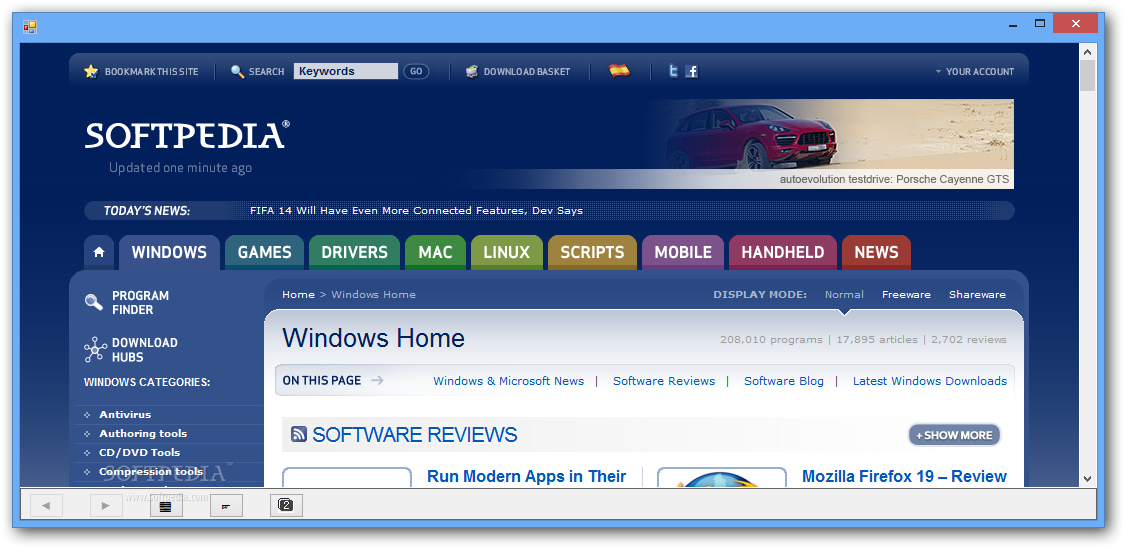Screen dimensions: 1125x548
Task: Click the scrollbar down arrow
Action: [x=1087, y=478]
